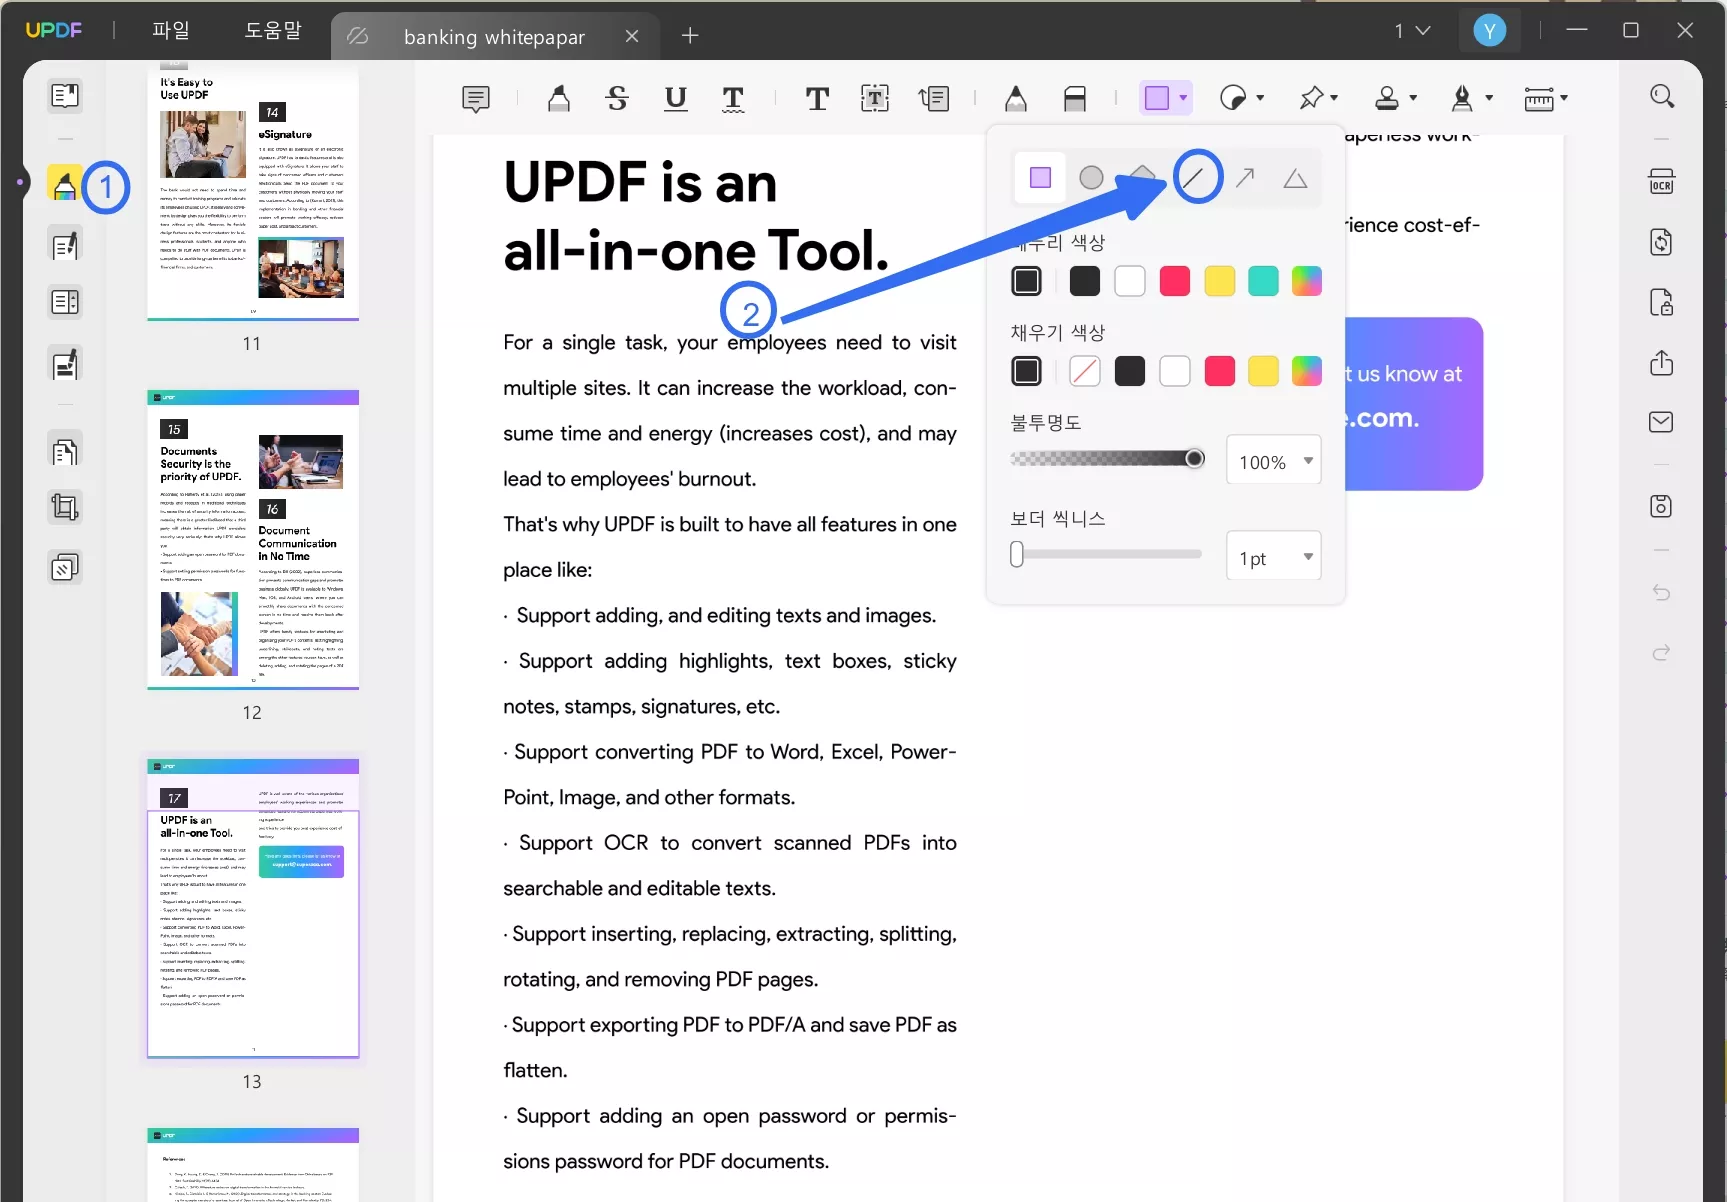Select the Signature pen tool
1727x1202 pixels.
(1462, 98)
